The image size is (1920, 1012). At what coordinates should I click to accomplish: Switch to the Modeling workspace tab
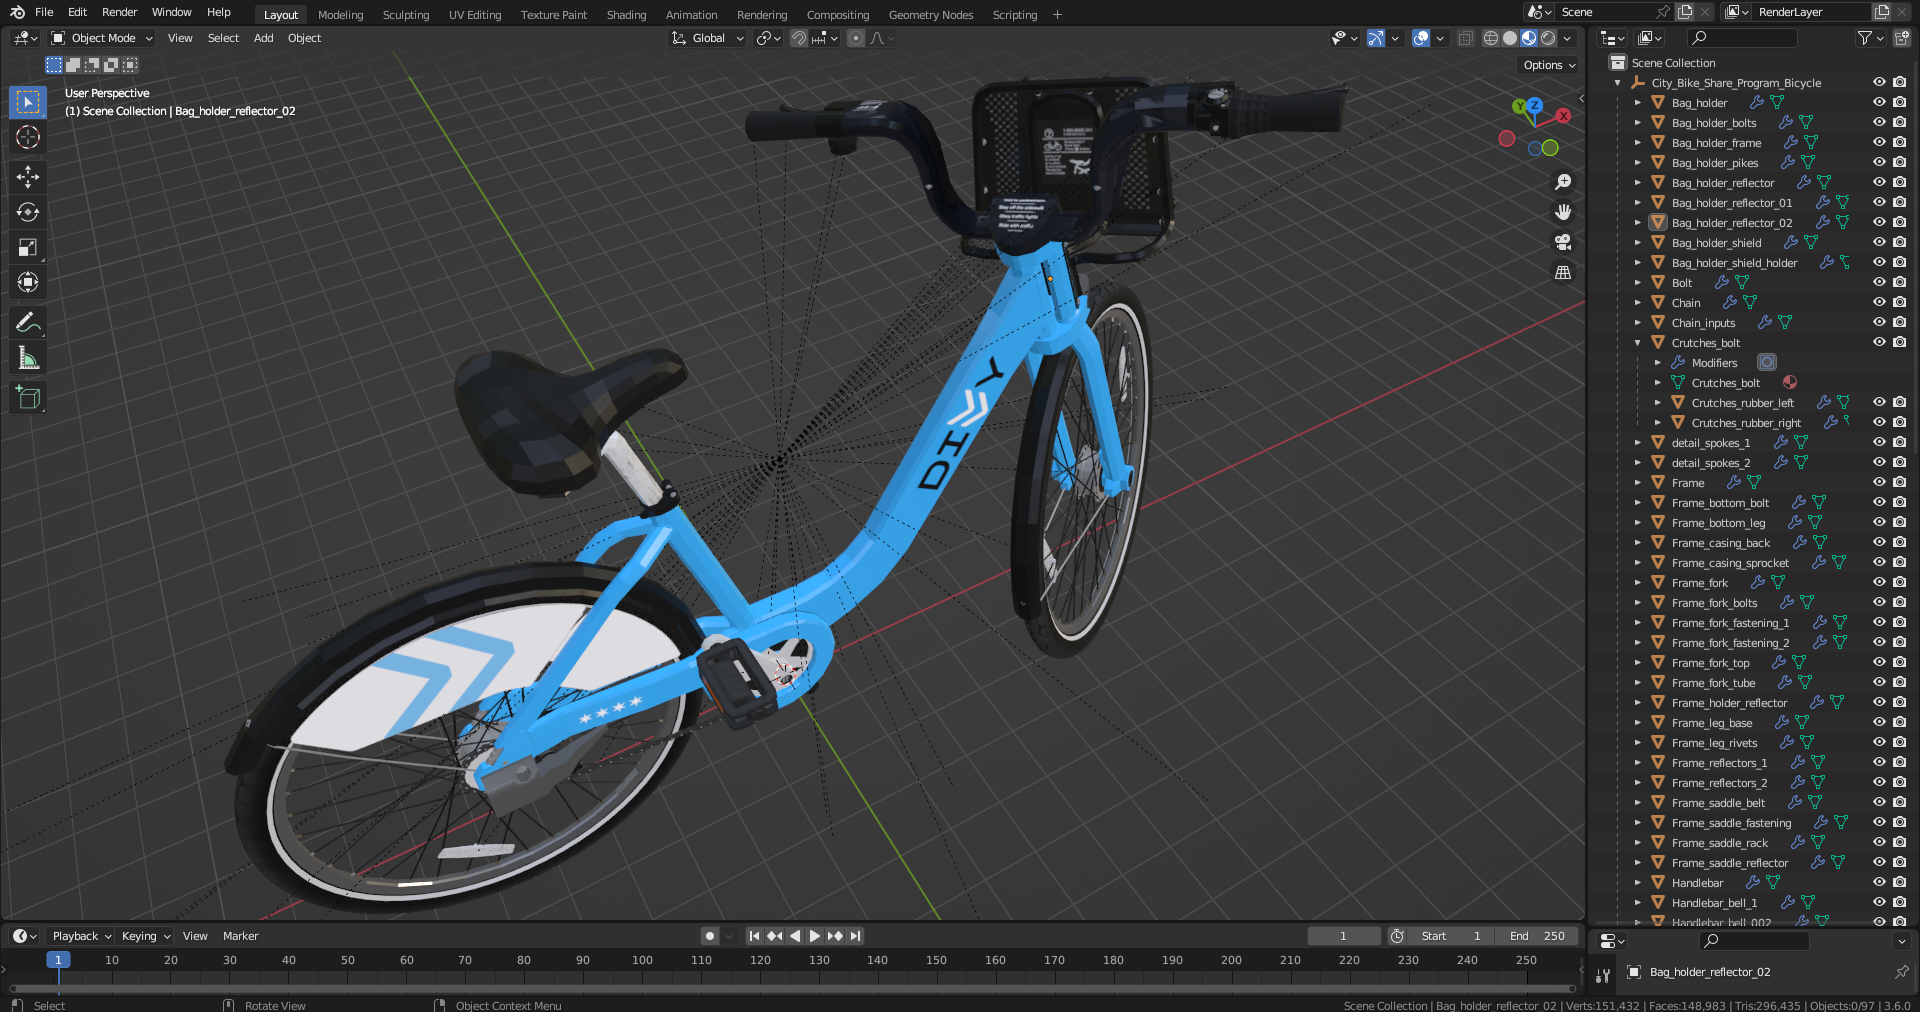(x=340, y=15)
